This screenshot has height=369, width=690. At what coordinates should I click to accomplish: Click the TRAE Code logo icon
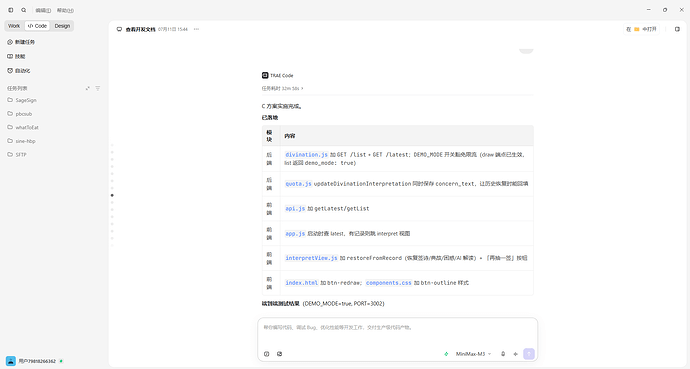(265, 75)
